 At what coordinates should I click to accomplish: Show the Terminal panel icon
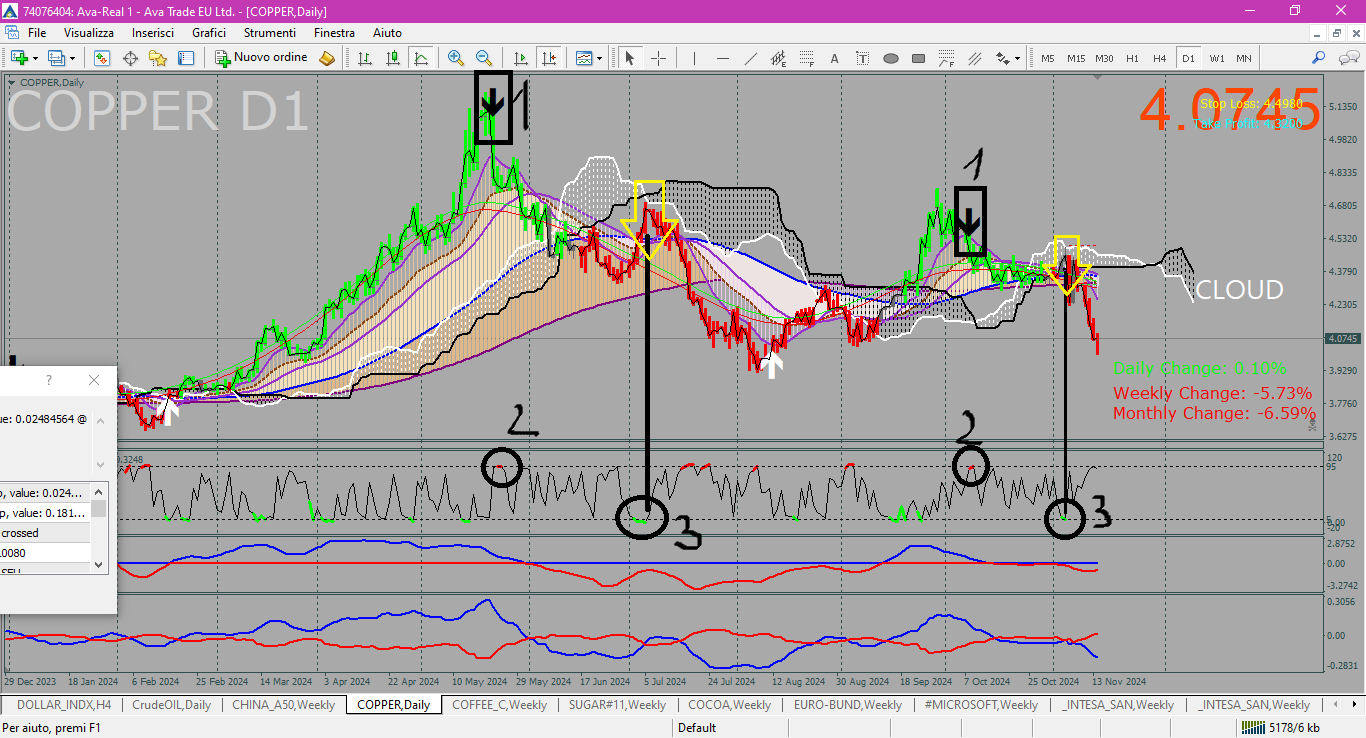(x=186, y=58)
